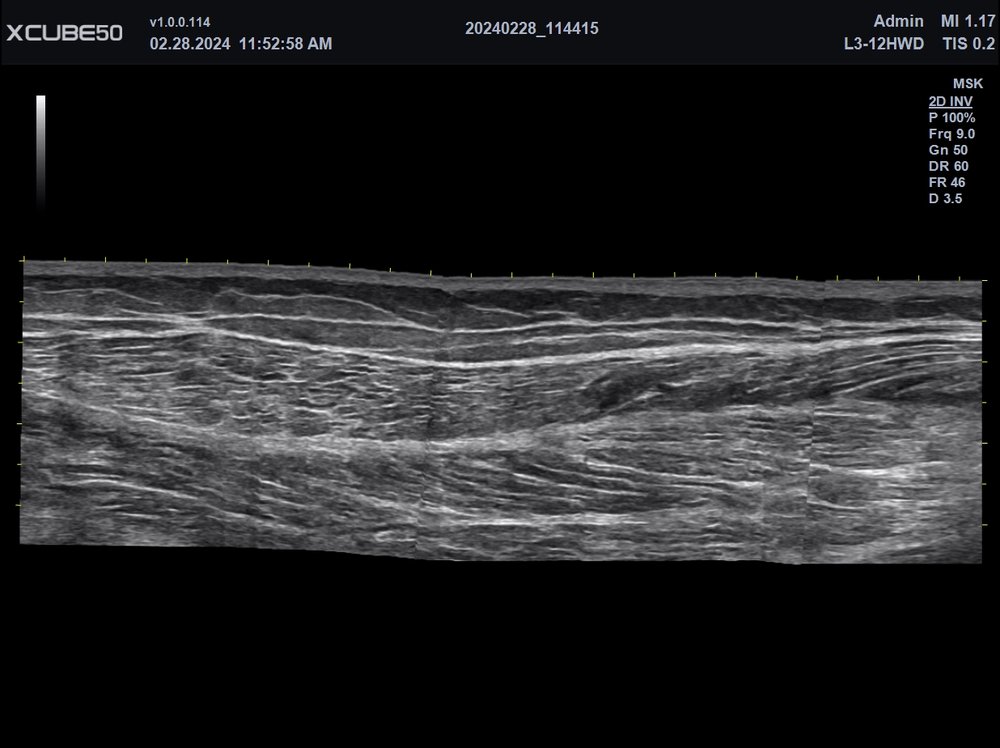Click the grayscale bar

tap(41, 152)
